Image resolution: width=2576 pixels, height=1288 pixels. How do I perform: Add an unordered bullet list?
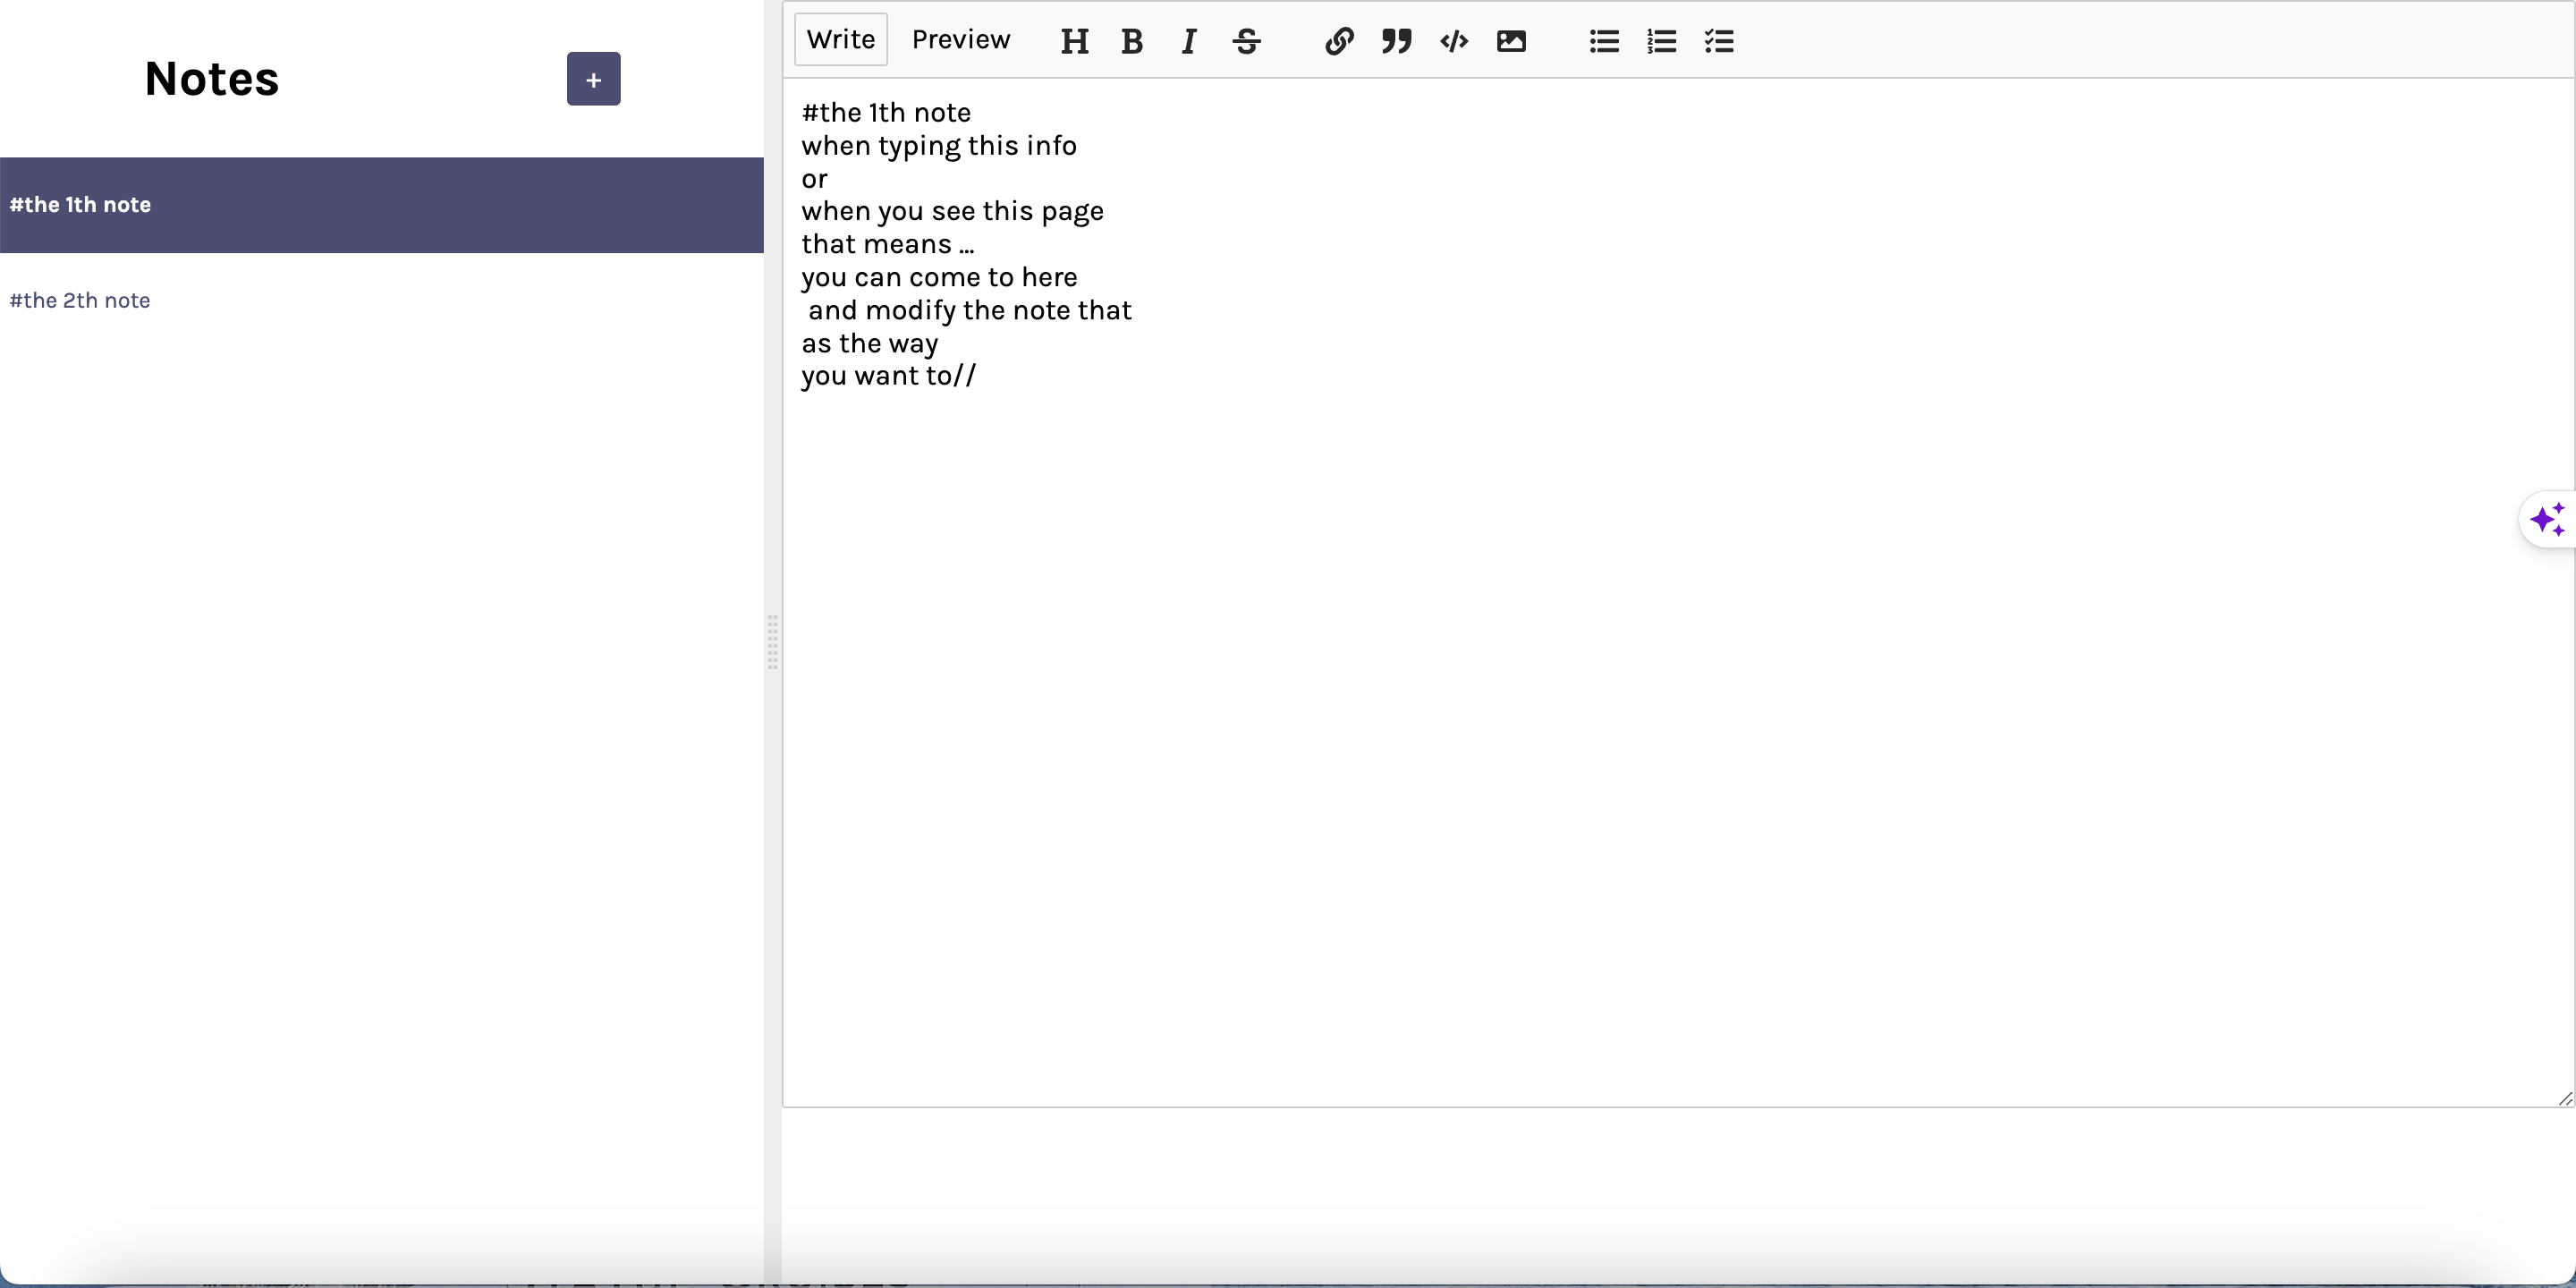[1604, 41]
